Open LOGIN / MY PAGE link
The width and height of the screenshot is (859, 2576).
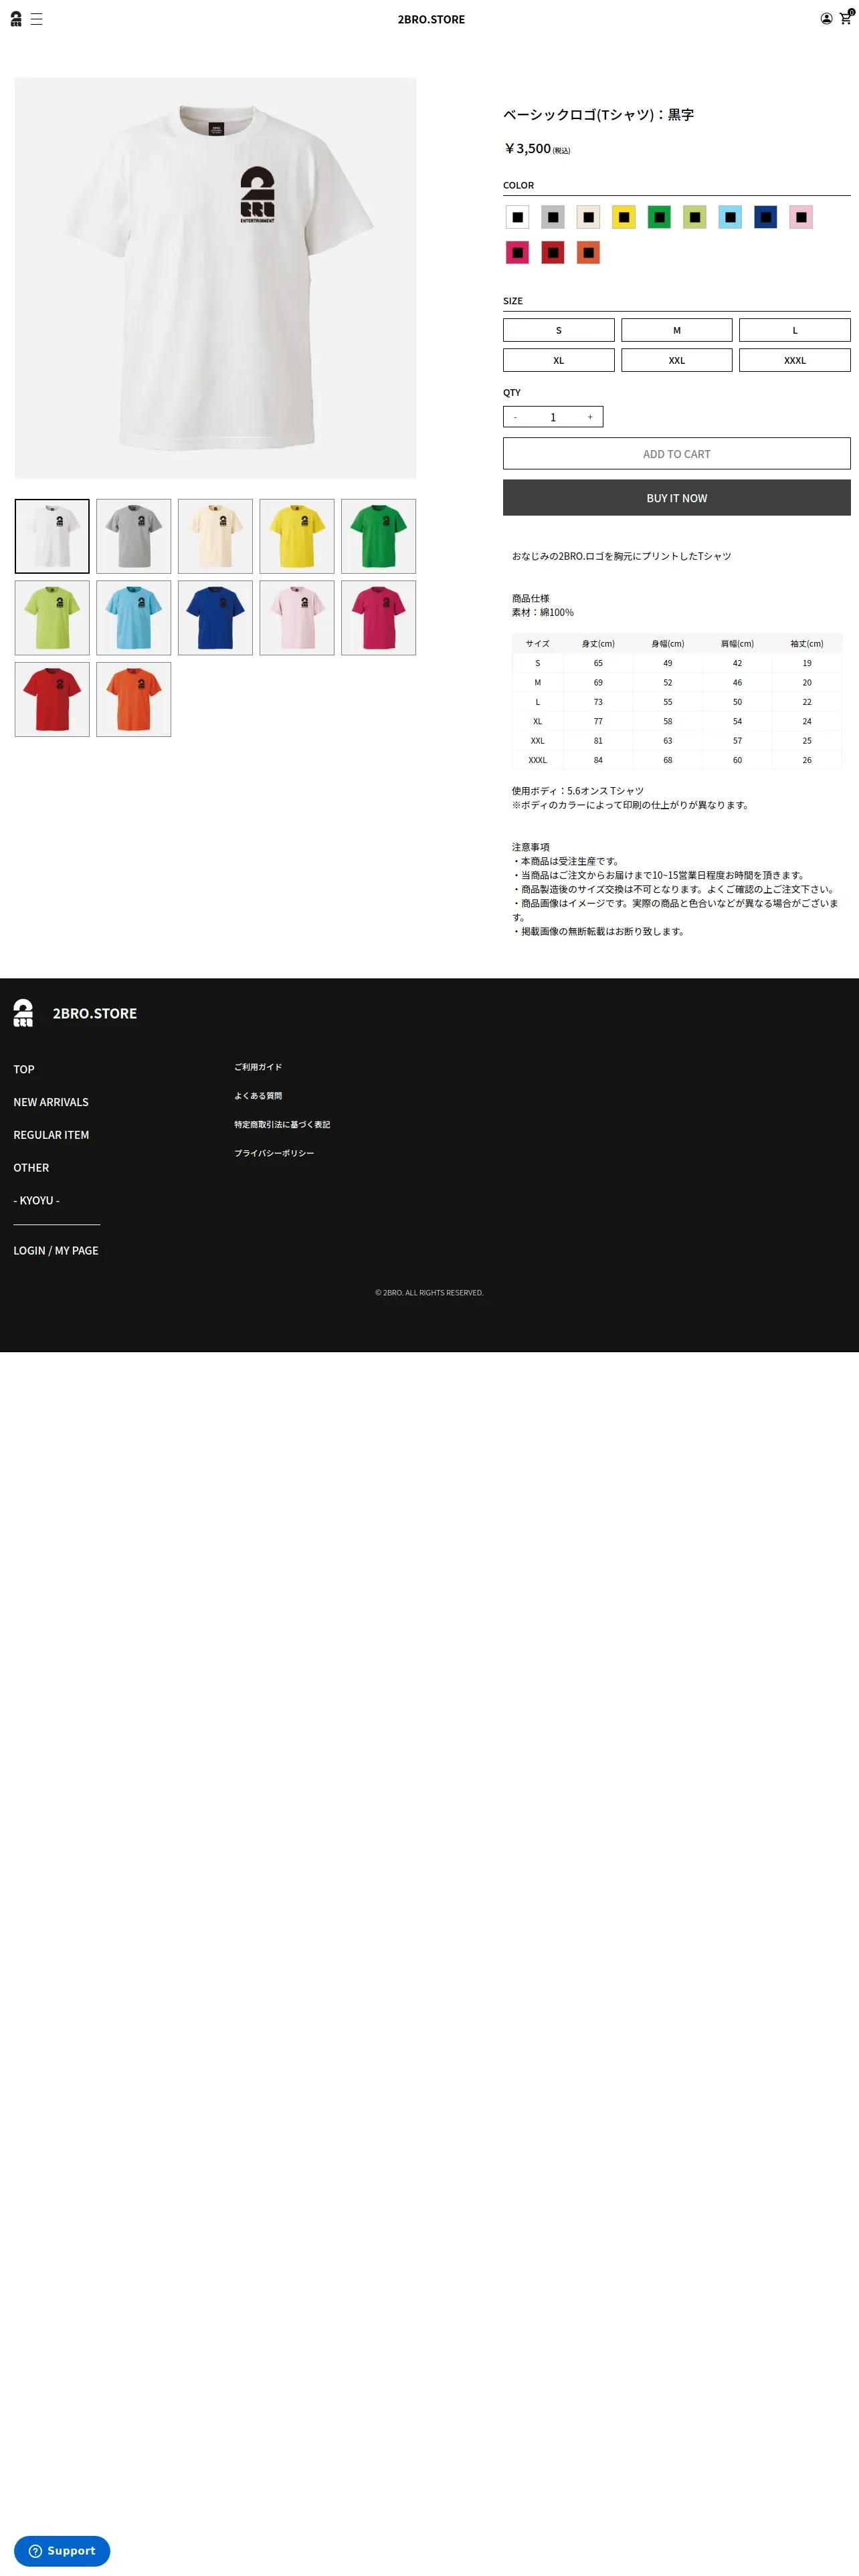point(56,1251)
